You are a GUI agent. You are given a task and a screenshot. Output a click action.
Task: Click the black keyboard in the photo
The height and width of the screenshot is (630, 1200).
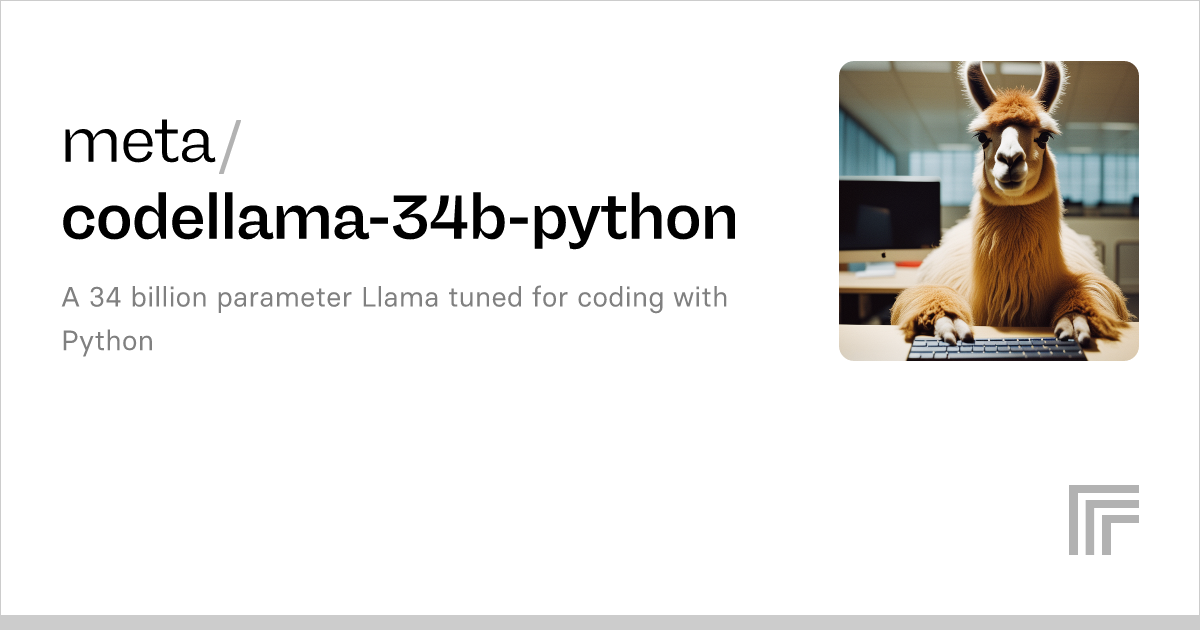click(x=995, y=348)
